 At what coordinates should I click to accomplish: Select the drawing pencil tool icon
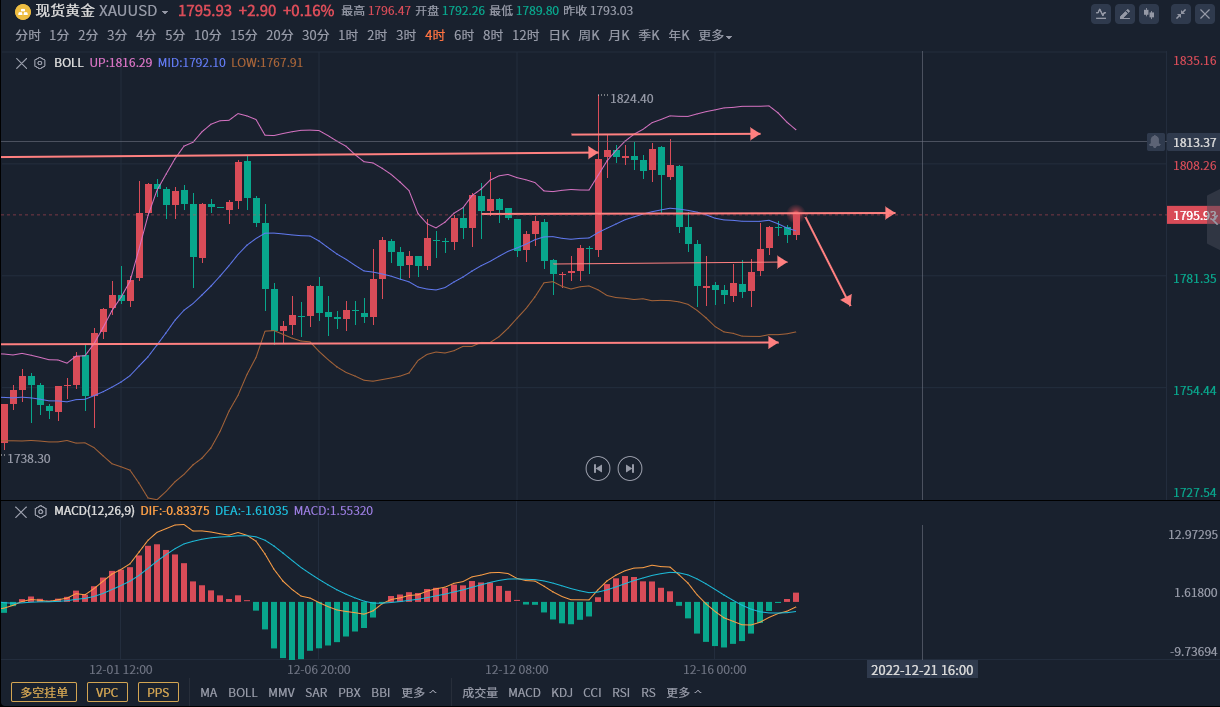tap(1125, 14)
